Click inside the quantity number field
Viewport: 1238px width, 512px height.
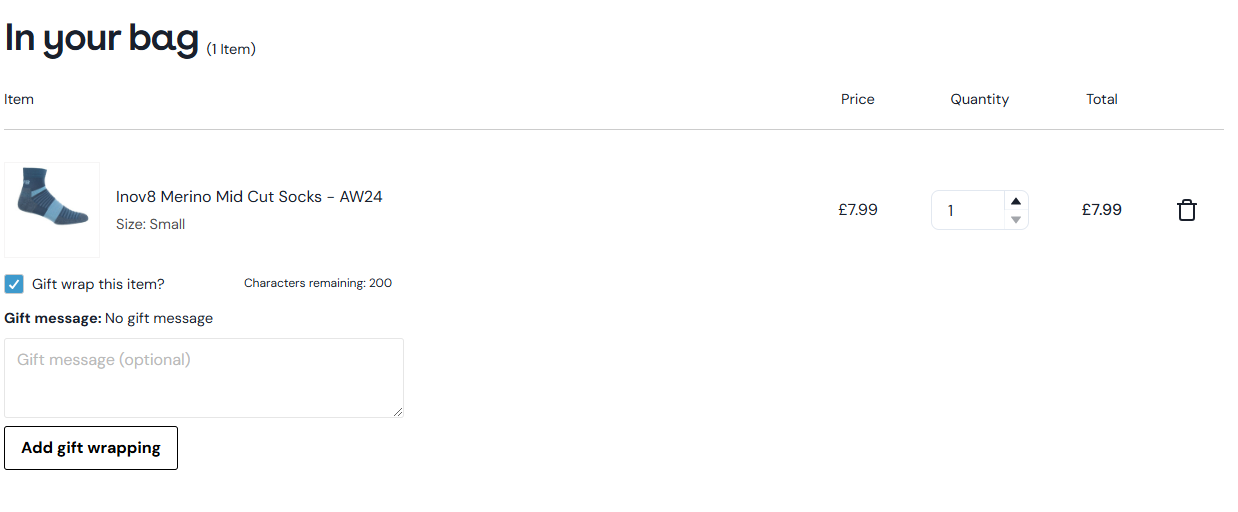[x=968, y=210]
